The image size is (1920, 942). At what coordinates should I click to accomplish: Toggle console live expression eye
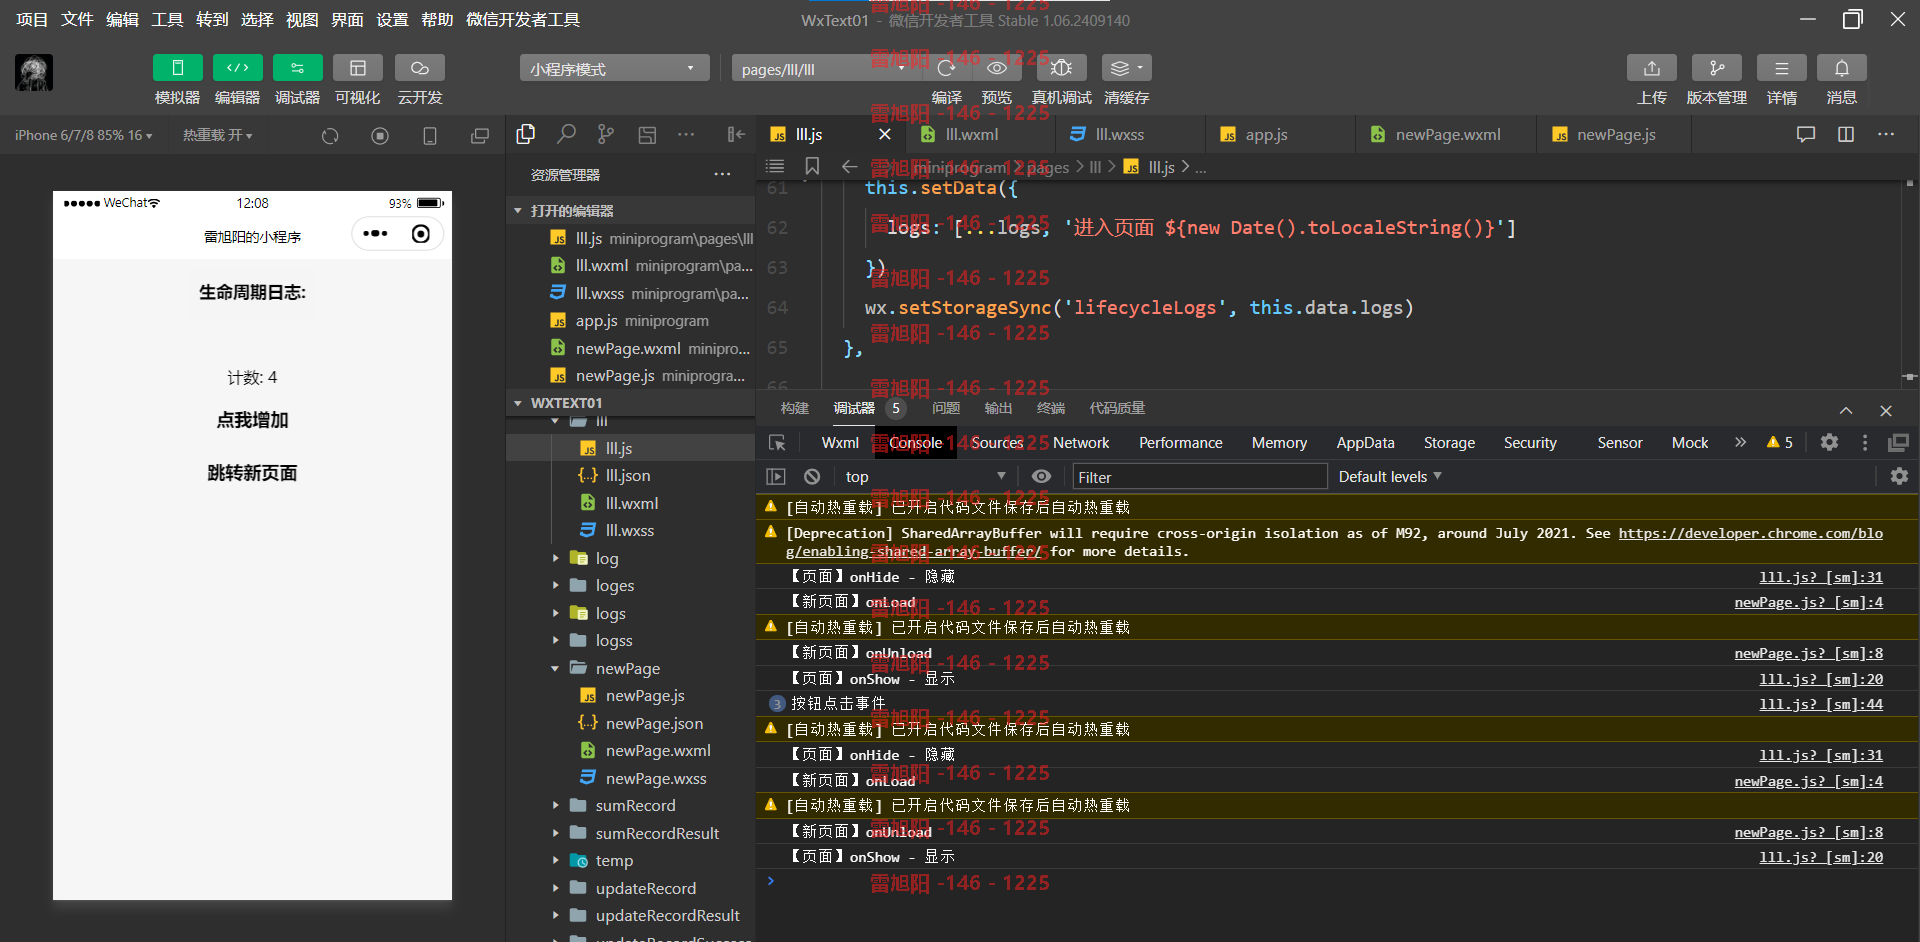click(1041, 477)
